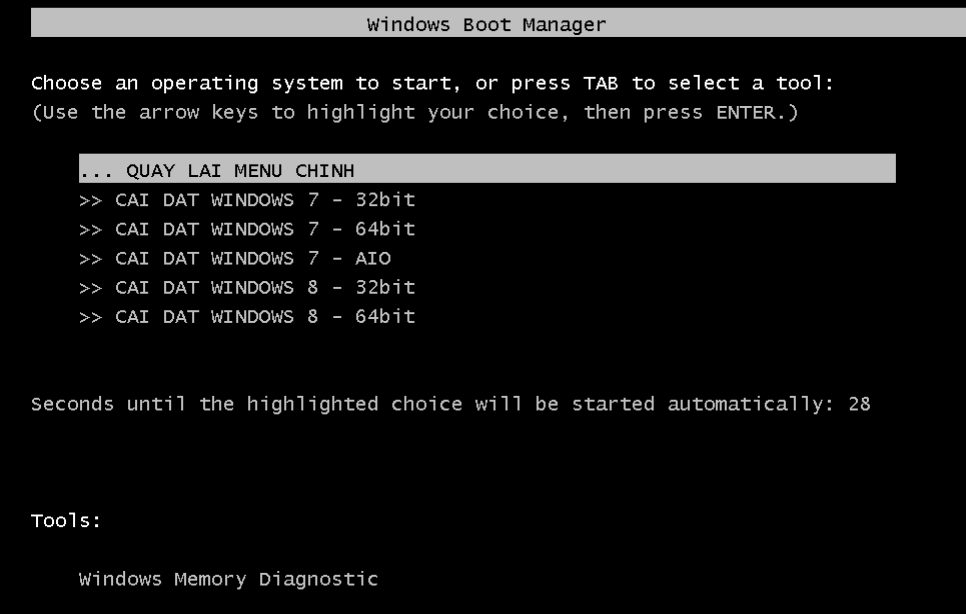Open Windows Memory Diagnostic tool
This screenshot has height=614, width=966.
point(228,578)
